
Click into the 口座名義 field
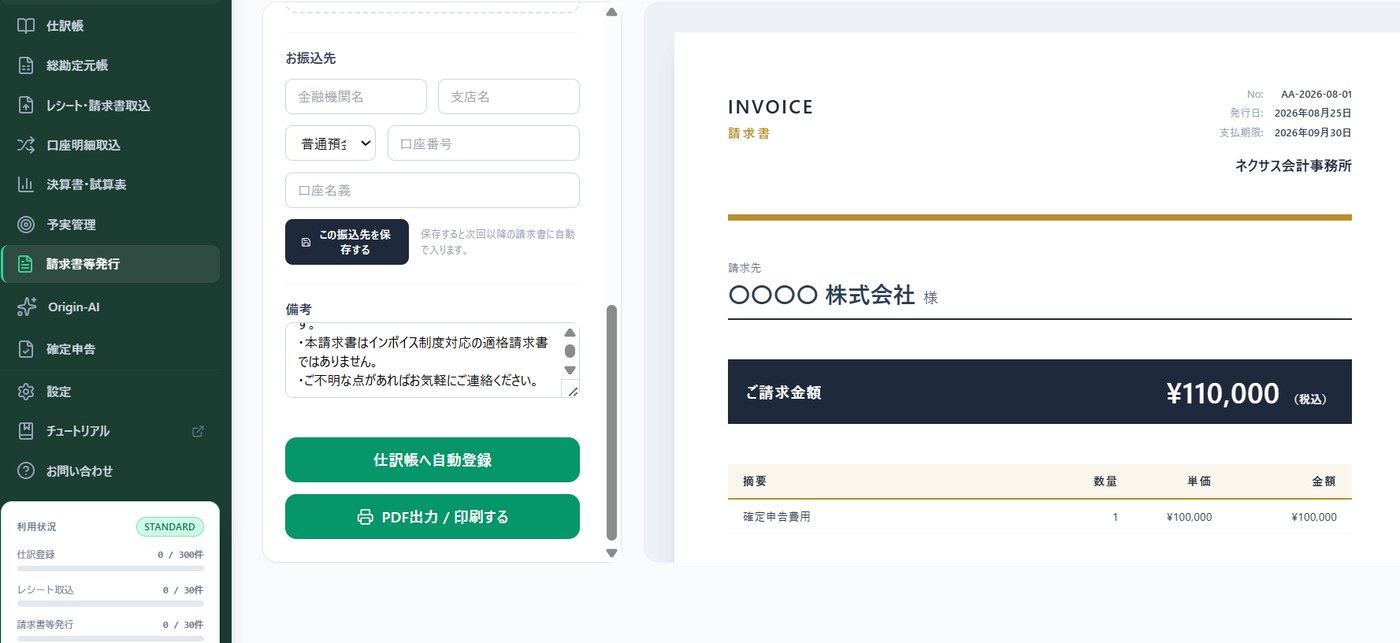coord(432,190)
